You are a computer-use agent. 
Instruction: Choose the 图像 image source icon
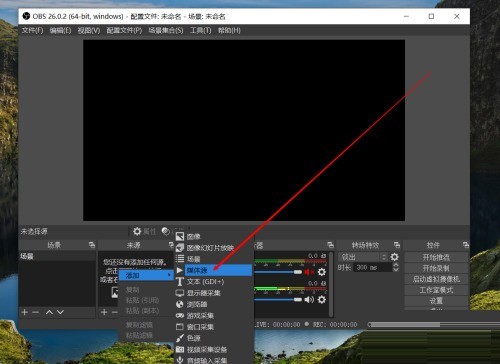point(180,236)
